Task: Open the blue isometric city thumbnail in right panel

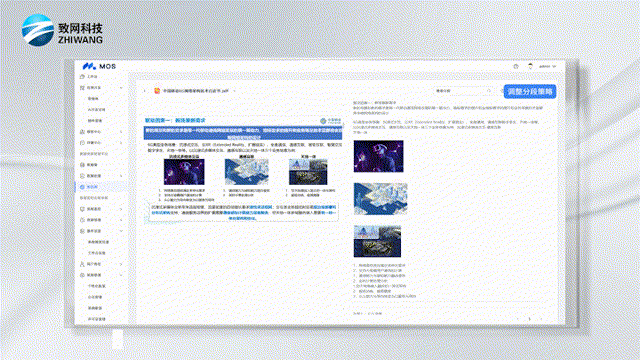Action: click(x=380, y=199)
